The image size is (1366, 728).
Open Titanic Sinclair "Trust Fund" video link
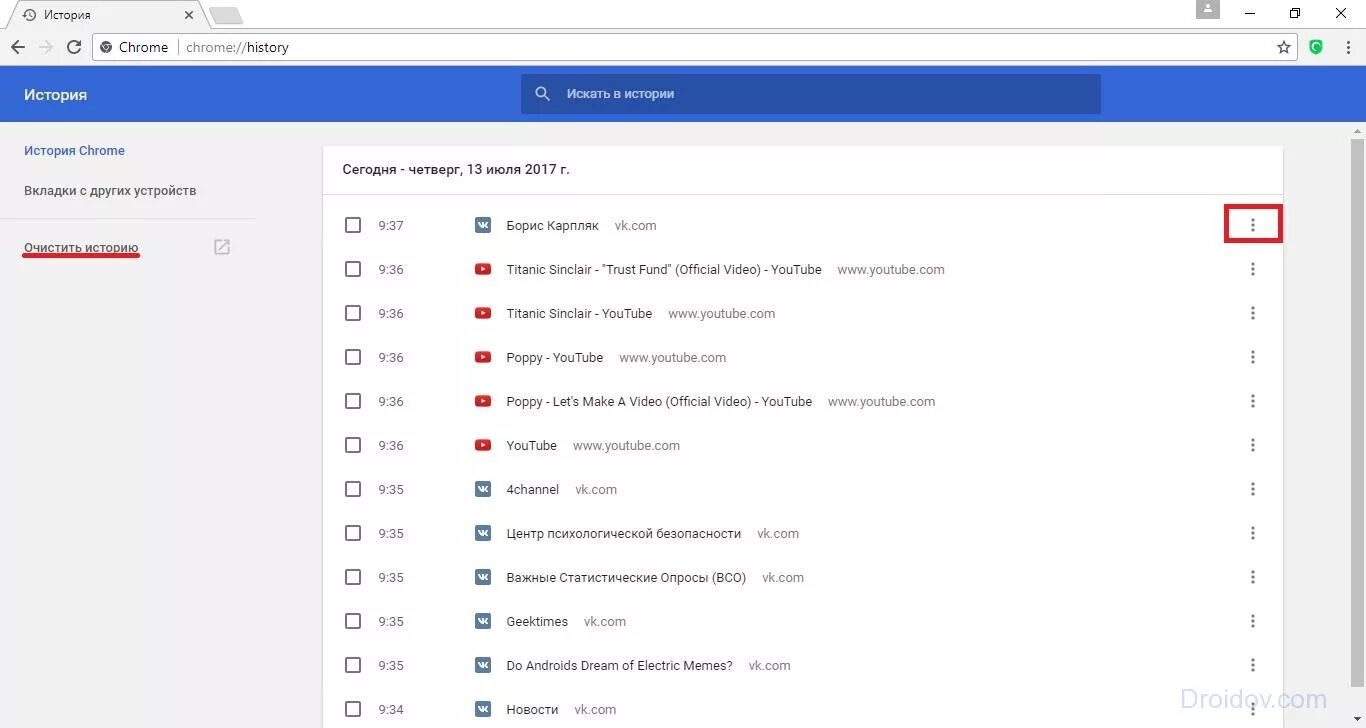[x=664, y=270]
